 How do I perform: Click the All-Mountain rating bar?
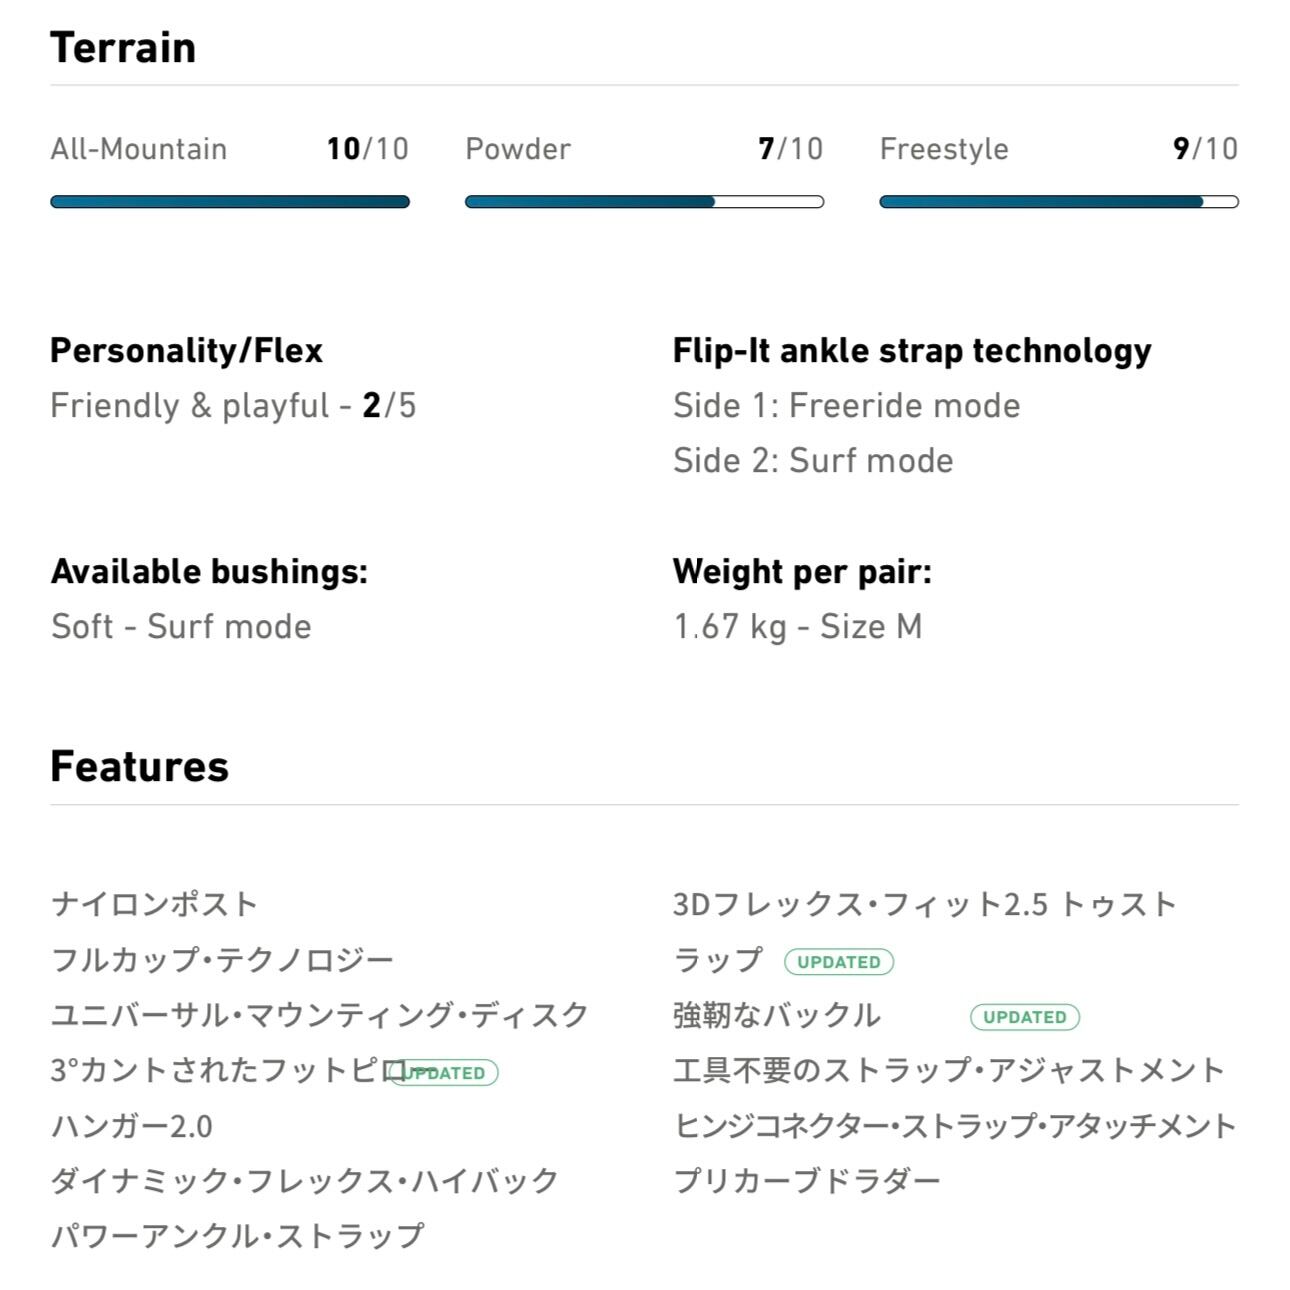coord(230,202)
